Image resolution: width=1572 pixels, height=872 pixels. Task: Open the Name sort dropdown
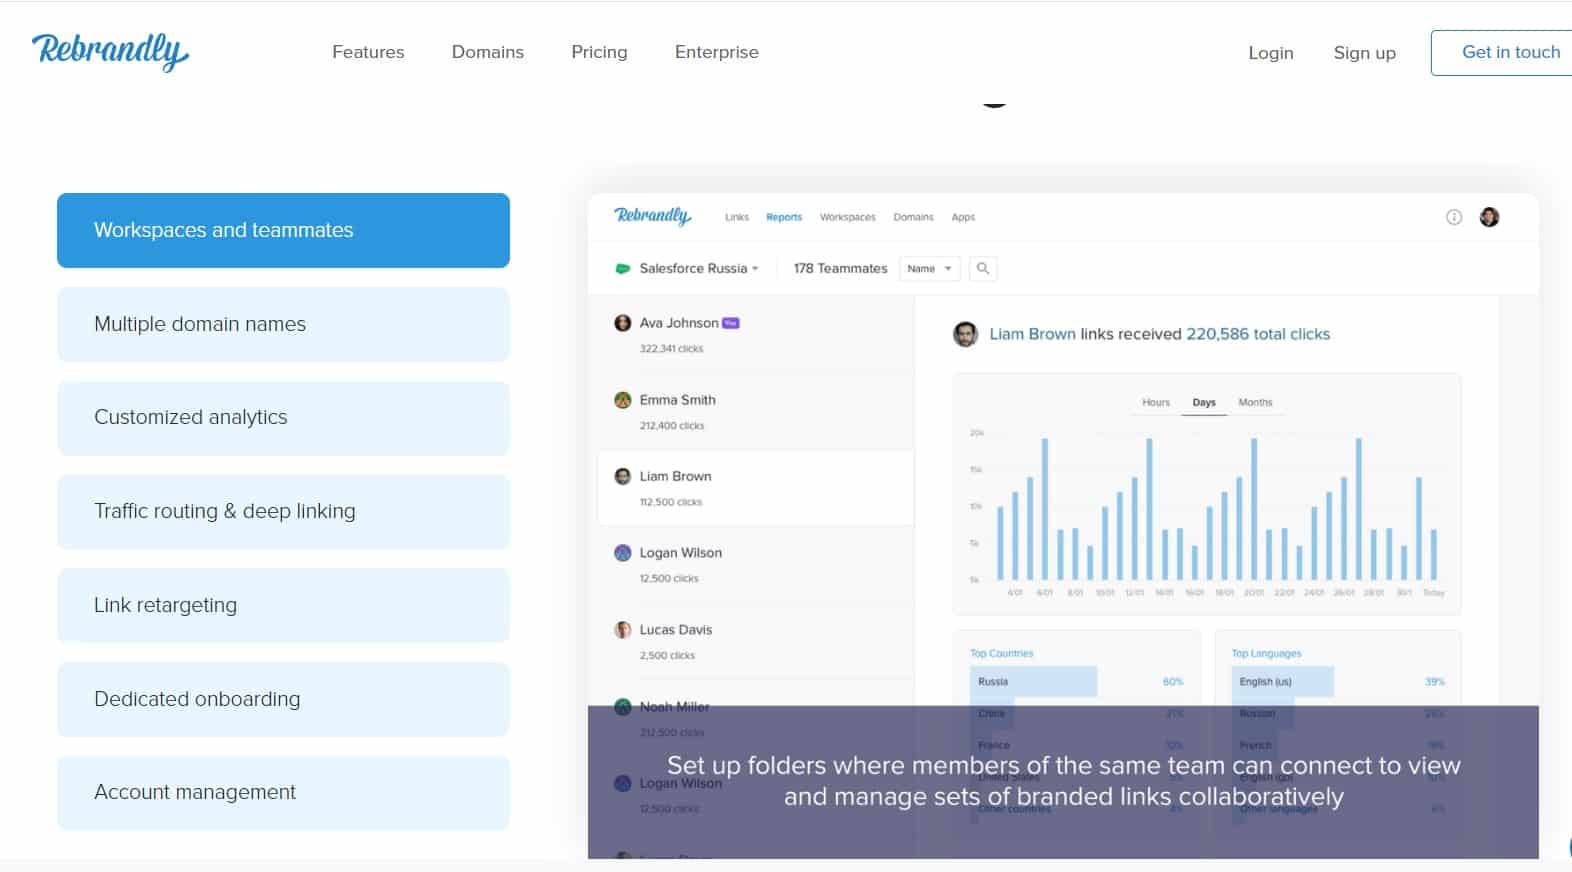(x=929, y=268)
